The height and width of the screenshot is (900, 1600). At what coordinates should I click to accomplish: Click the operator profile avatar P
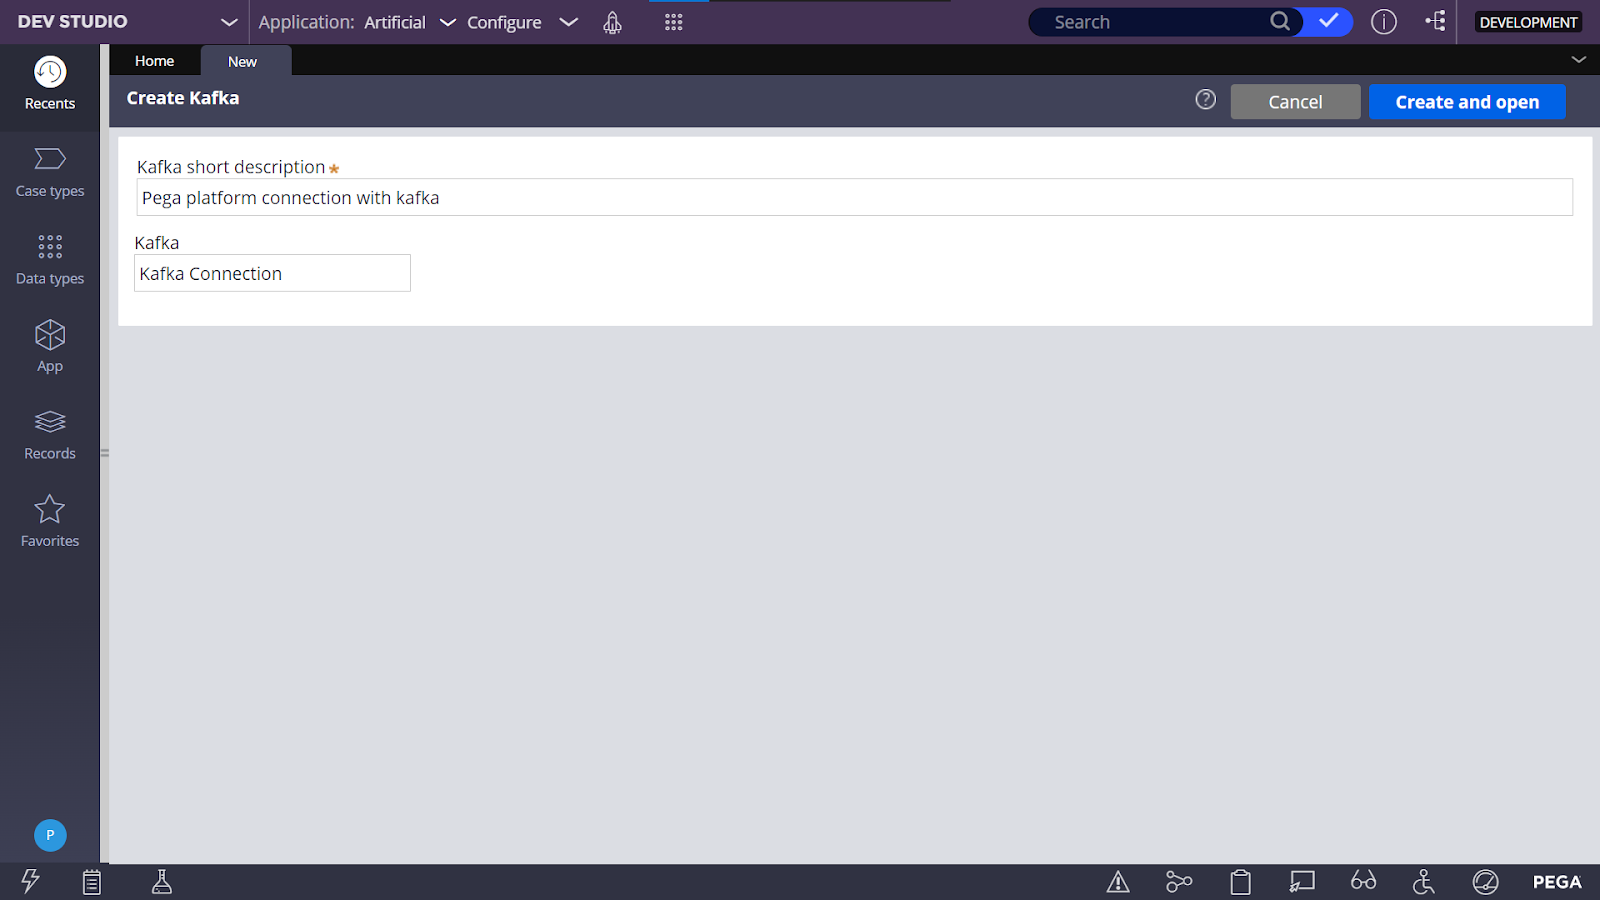pos(50,835)
